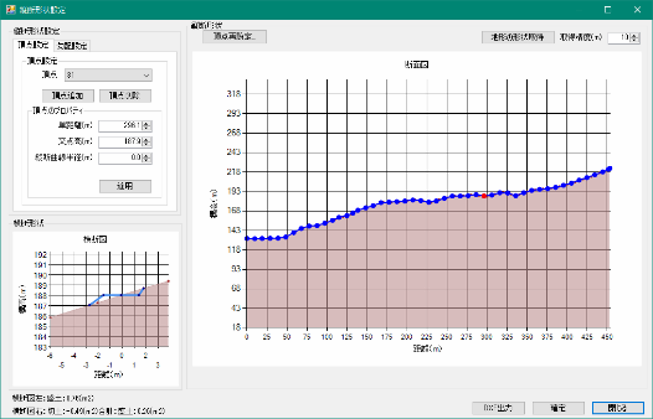Click the 318 label on the profile elevation axis
The height and width of the screenshot is (419, 653).
click(x=234, y=94)
